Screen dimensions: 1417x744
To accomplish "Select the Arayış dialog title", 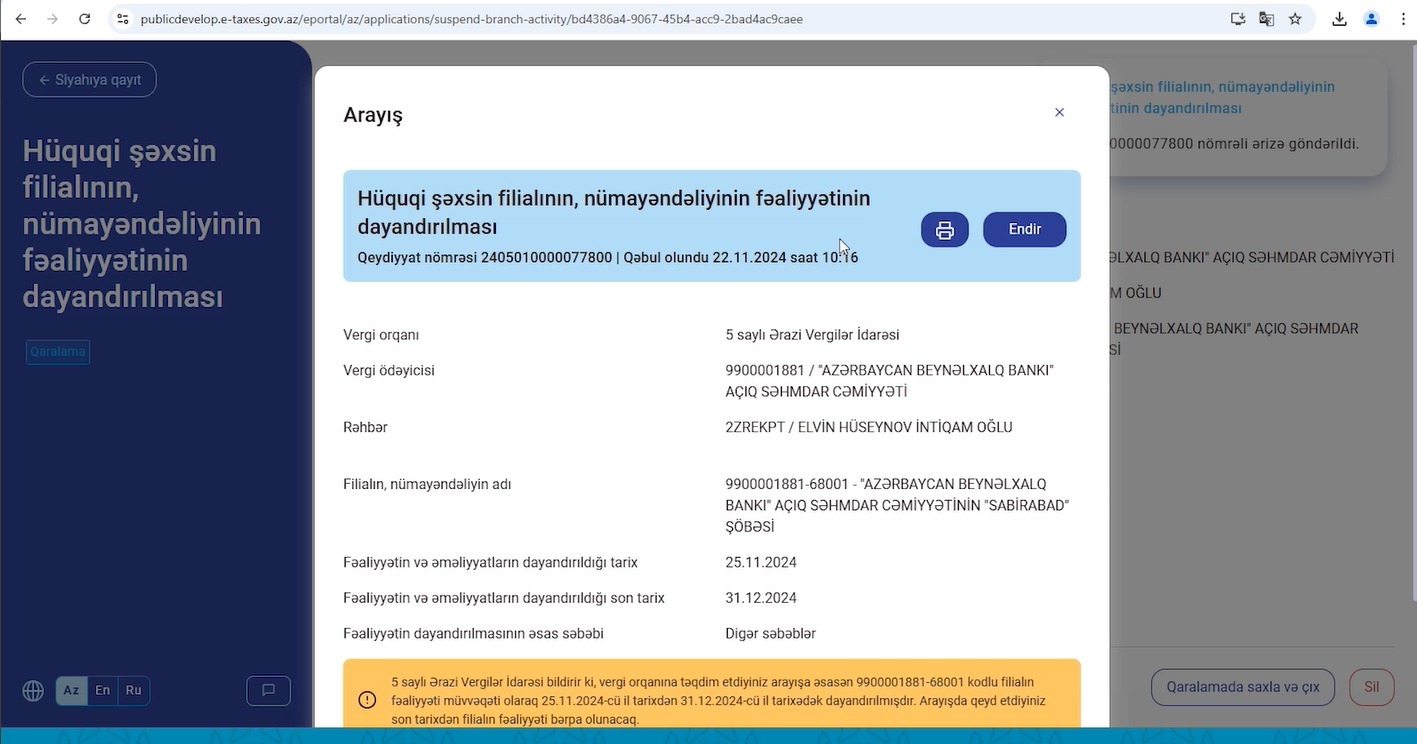I will pyautogui.click(x=373, y=115).
